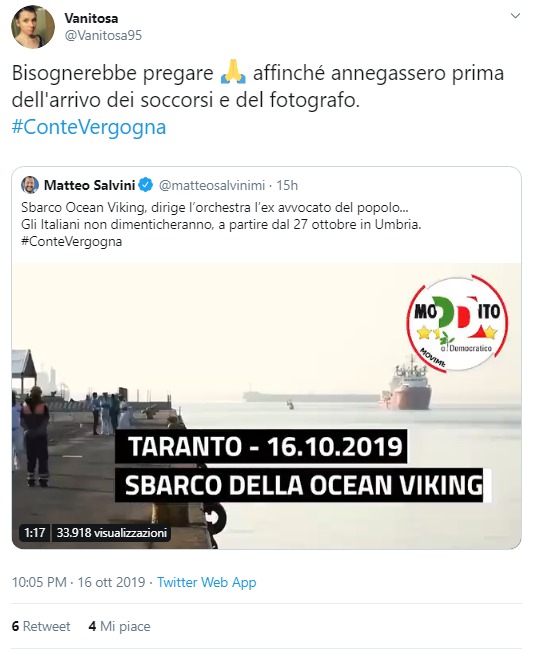536x651 pixels.
Task: Open the Twitter Web App source link
Action: pos(207,582)
